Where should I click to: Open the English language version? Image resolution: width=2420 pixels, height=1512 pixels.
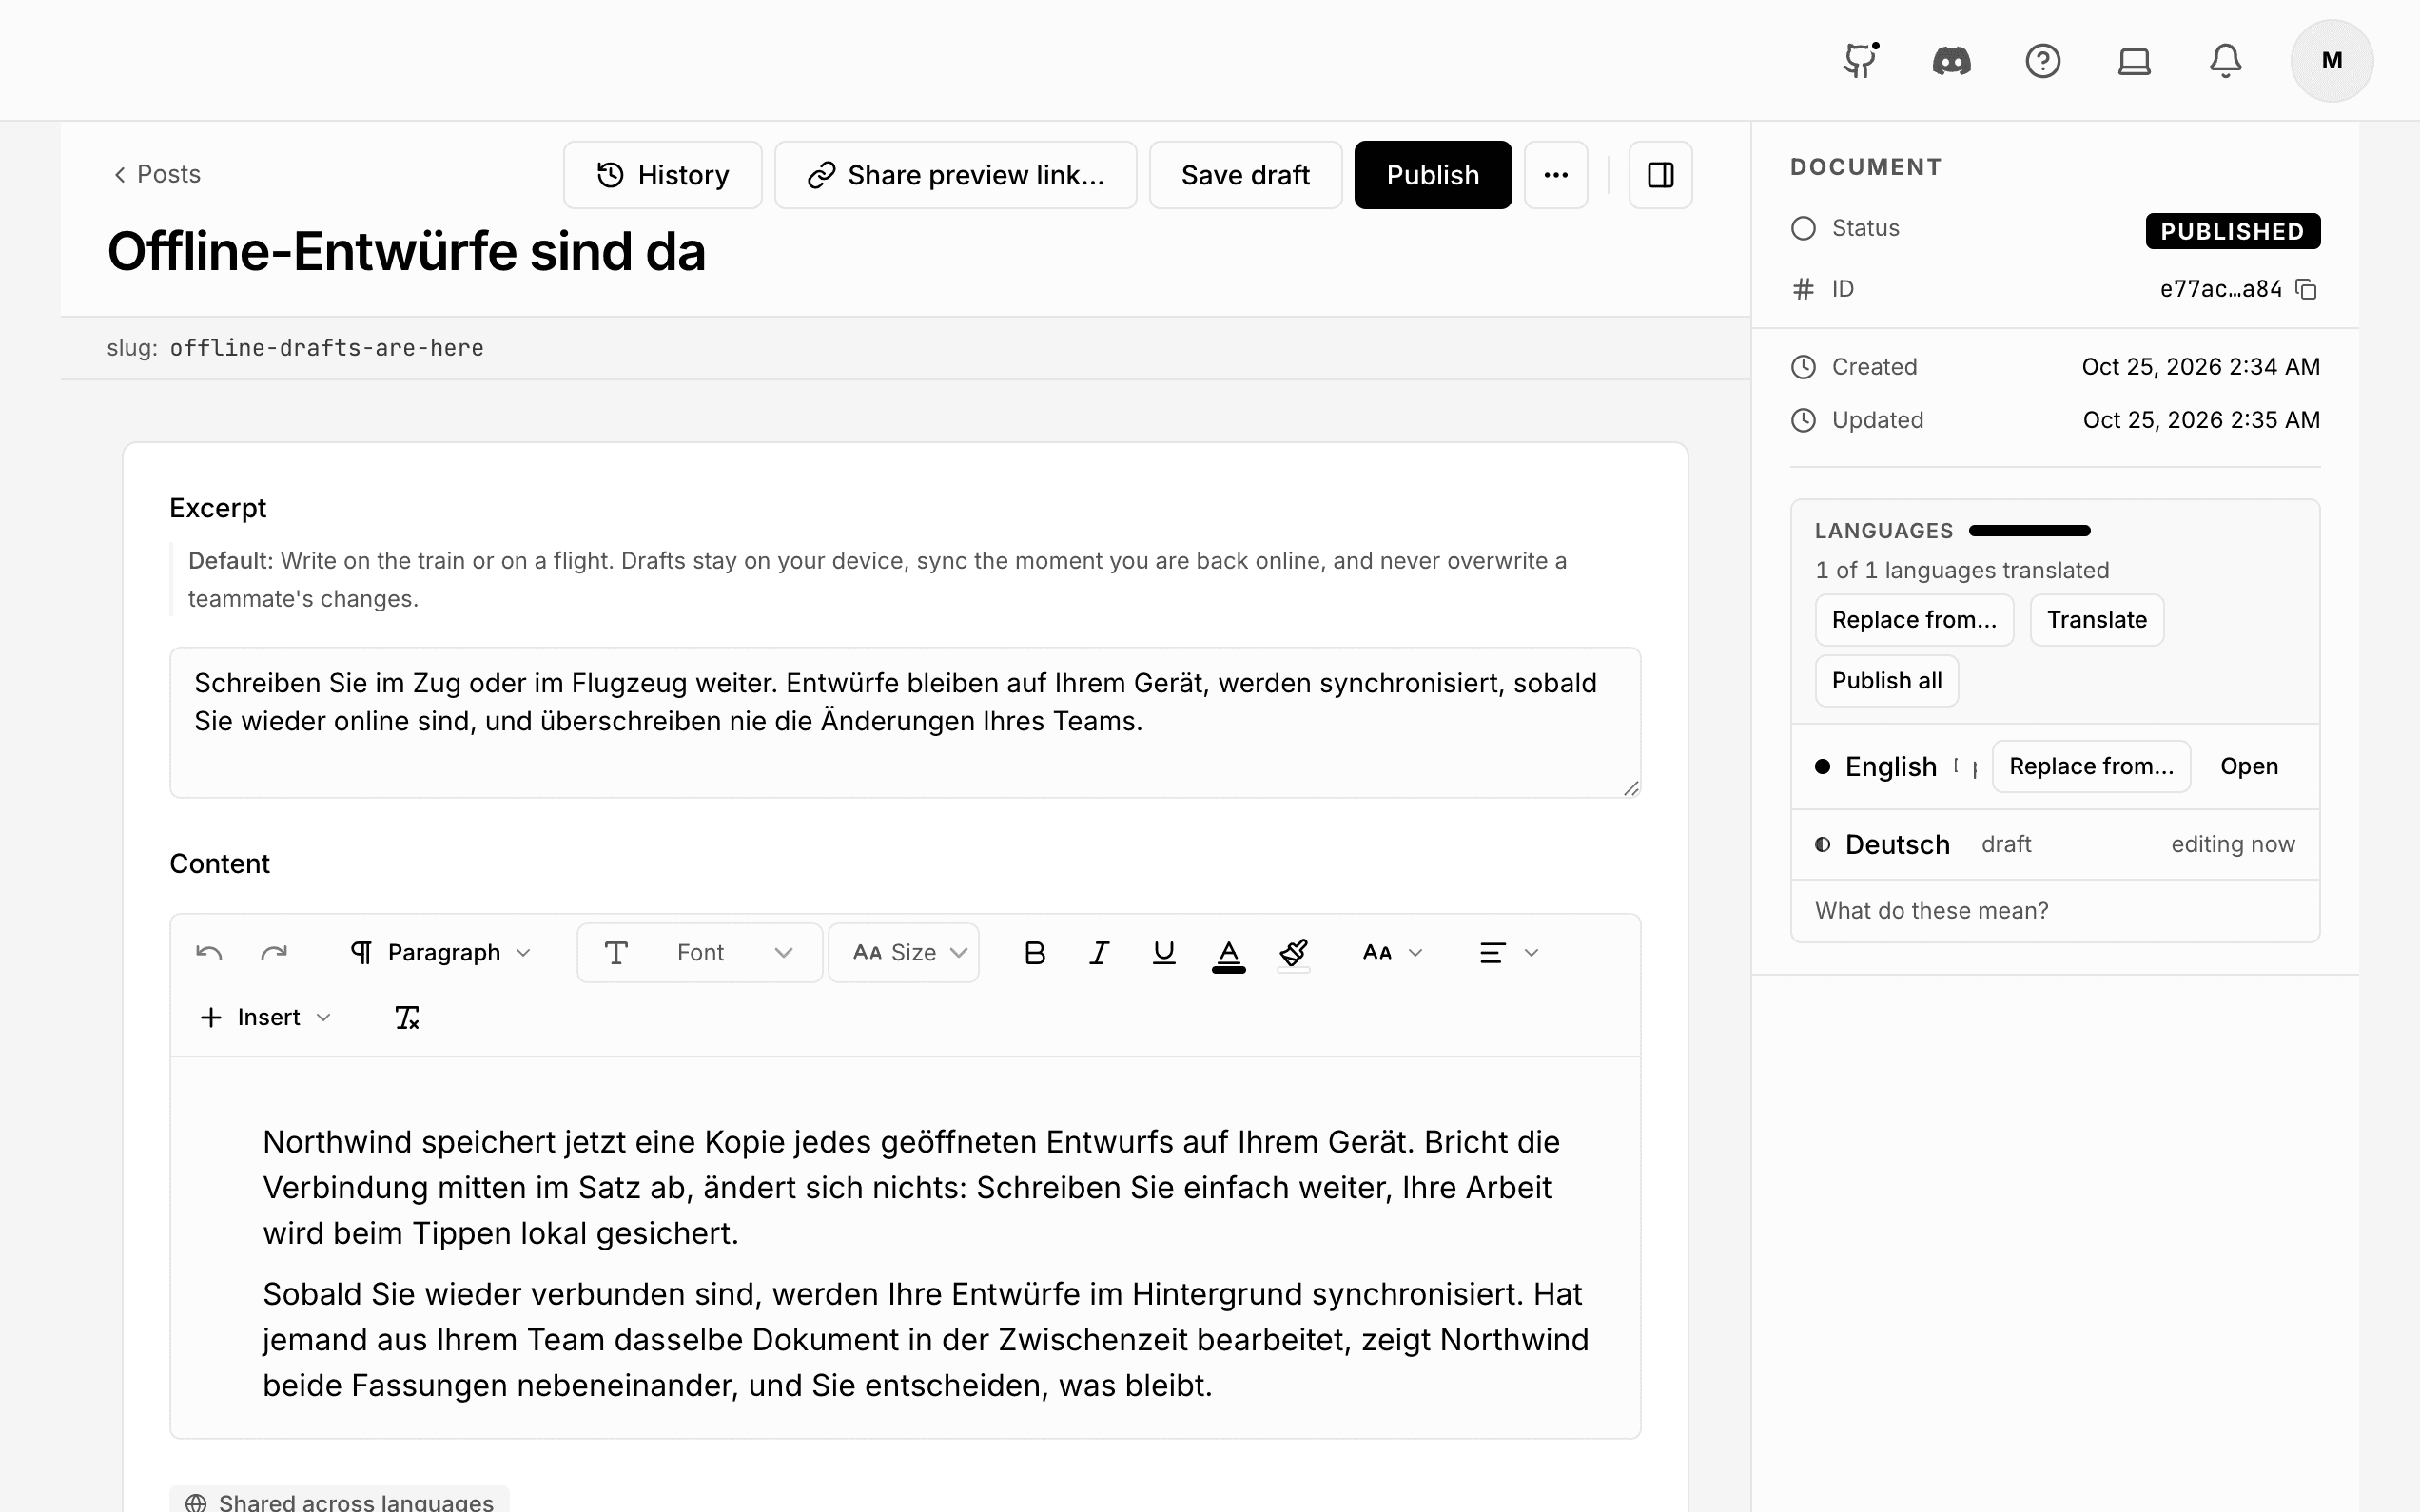[2249, 766]
